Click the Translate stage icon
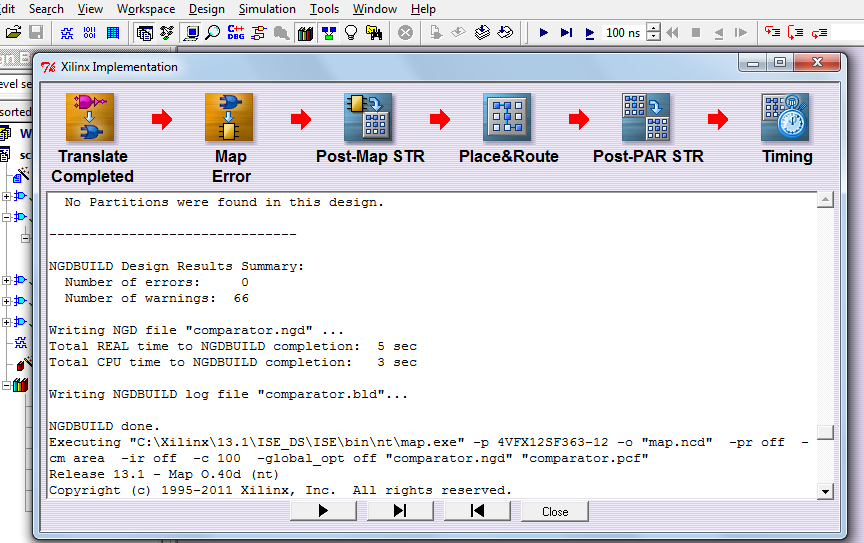This screenshot has width=864, height=543. (x=90, y=117)
